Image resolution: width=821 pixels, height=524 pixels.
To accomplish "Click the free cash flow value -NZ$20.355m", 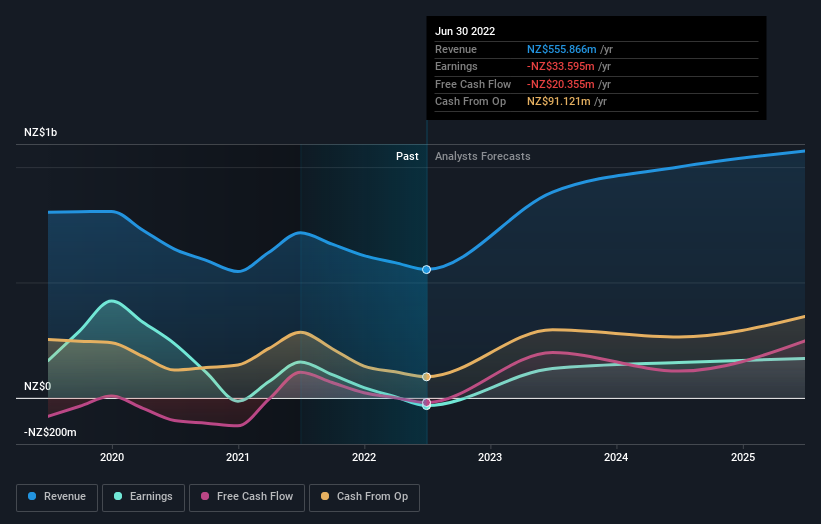I will (561, 84).
